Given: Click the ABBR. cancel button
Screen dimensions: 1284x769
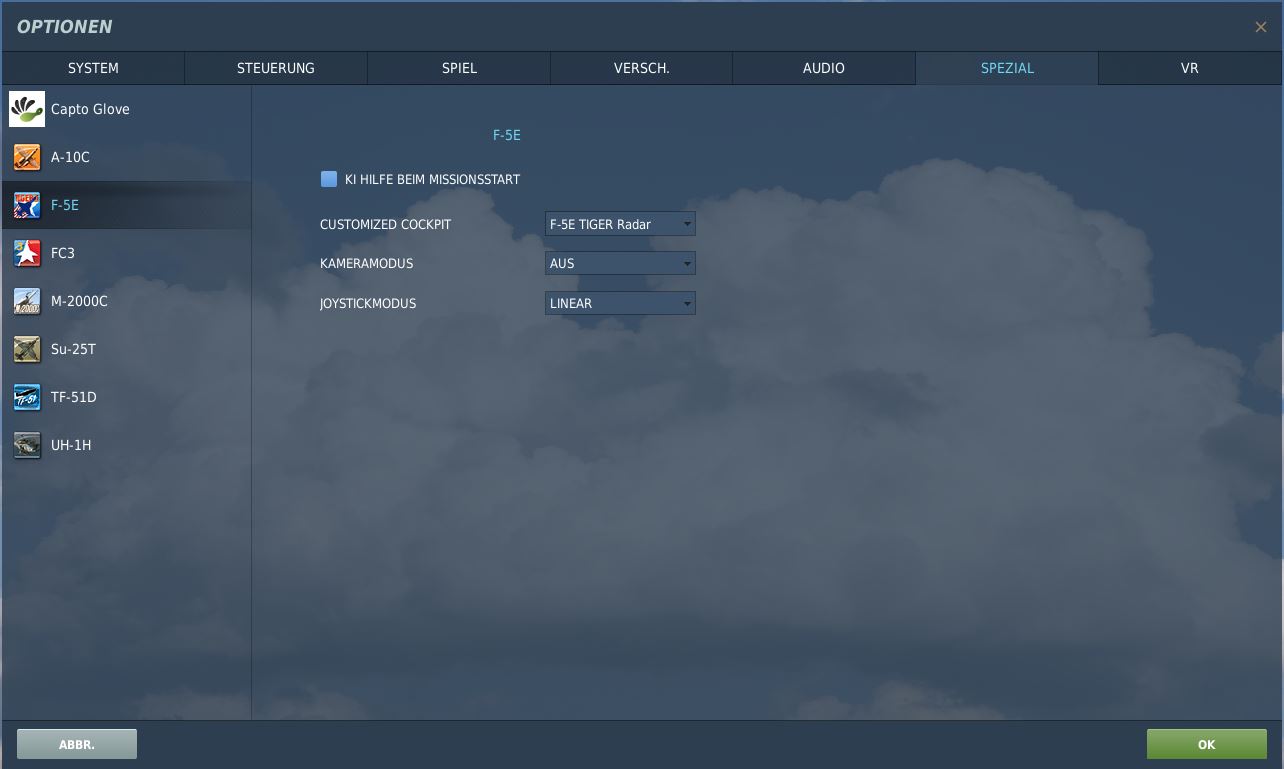Looking at the screenshot, I should [x=77, y=744].
